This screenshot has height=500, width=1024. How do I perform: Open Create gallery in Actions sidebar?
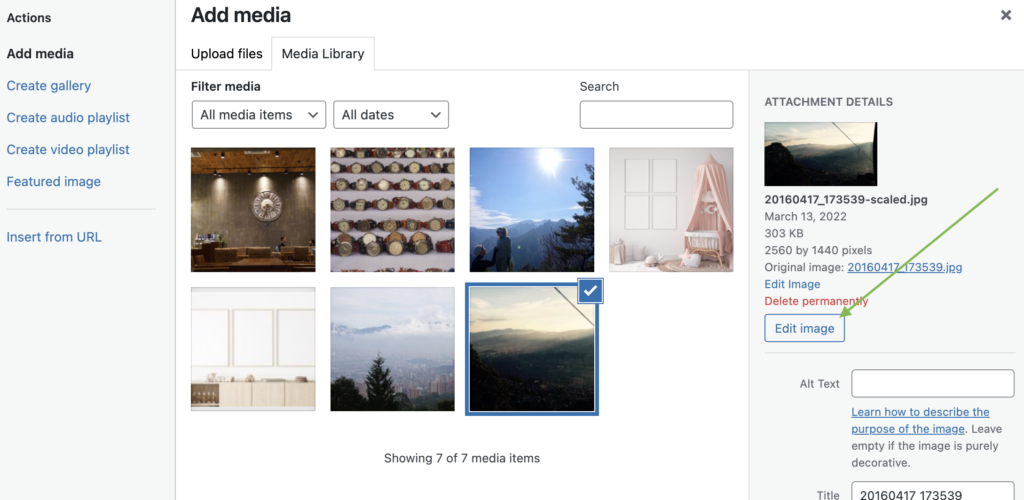coord(48,86)
